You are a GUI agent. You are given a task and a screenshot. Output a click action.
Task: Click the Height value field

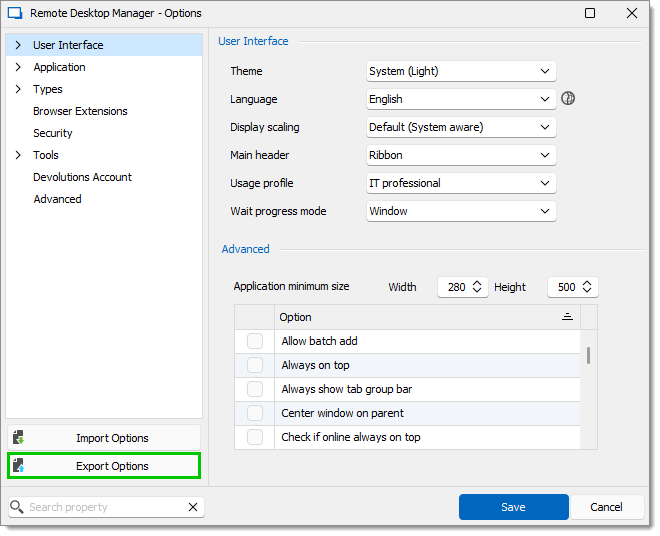click(x=566, y=287)
